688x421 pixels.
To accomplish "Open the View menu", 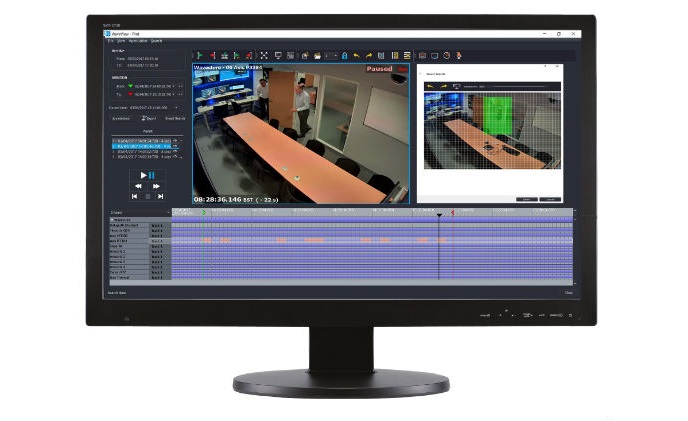I will coord(121,41).
